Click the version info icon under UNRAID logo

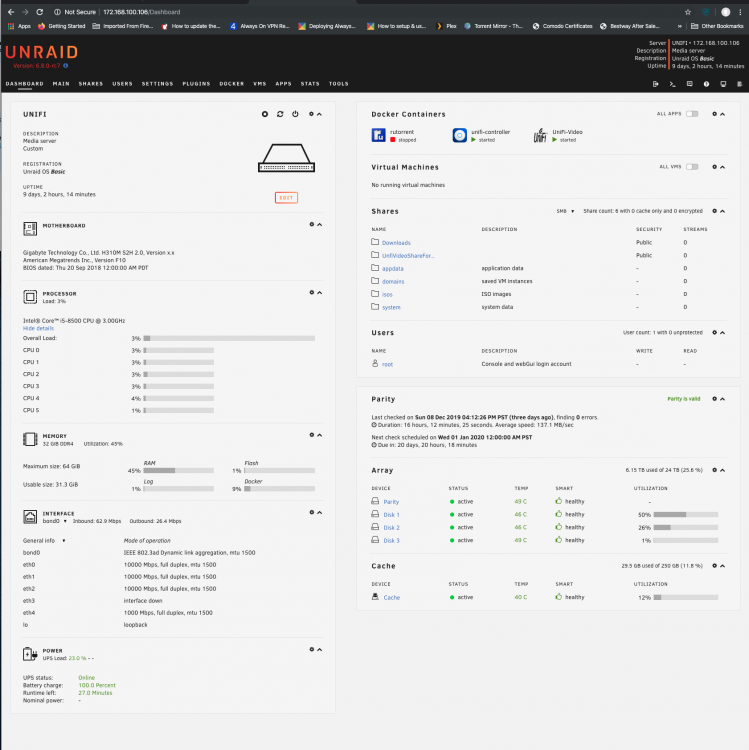66,66
